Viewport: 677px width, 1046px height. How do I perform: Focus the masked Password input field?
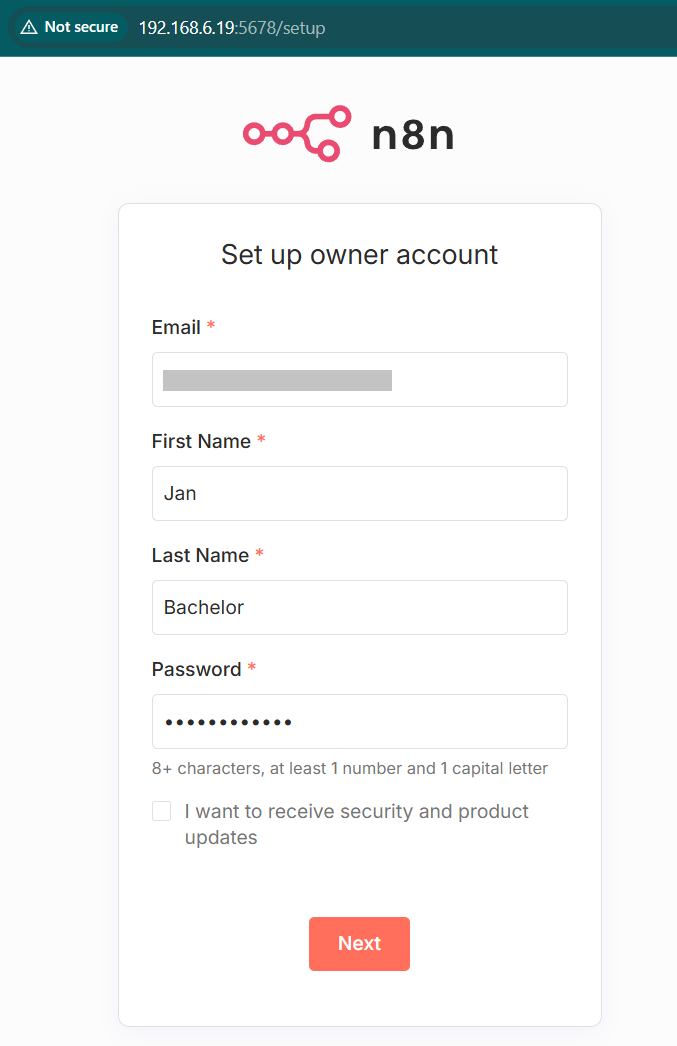click(x=360, y=721)
